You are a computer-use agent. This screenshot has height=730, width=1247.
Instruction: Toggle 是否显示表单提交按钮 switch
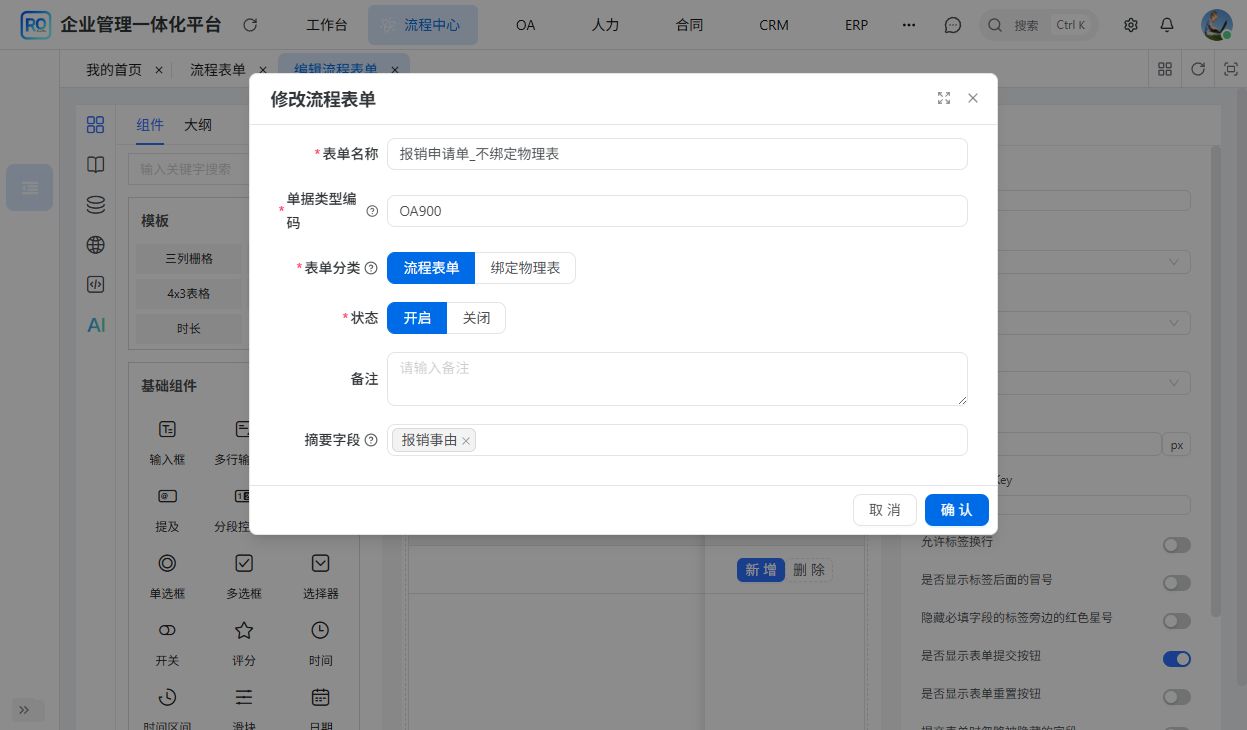tap(1177, 659)
